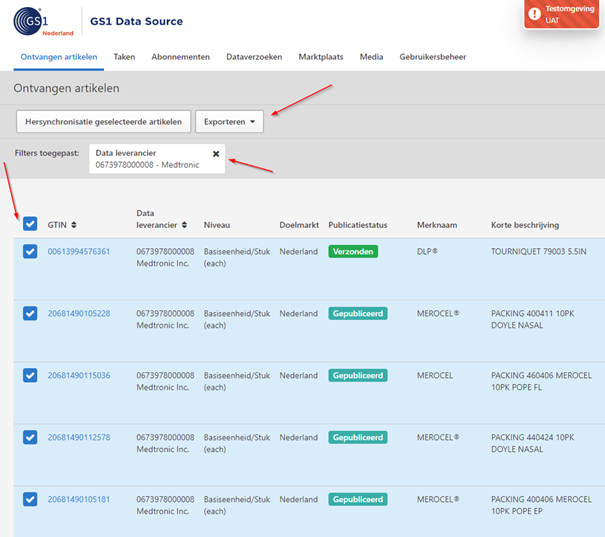This screenshot has width=605, height=537.
Task: Click Gepubliceerd badge in MEROCEL 460406 row
Action: (x=358, y=375)
